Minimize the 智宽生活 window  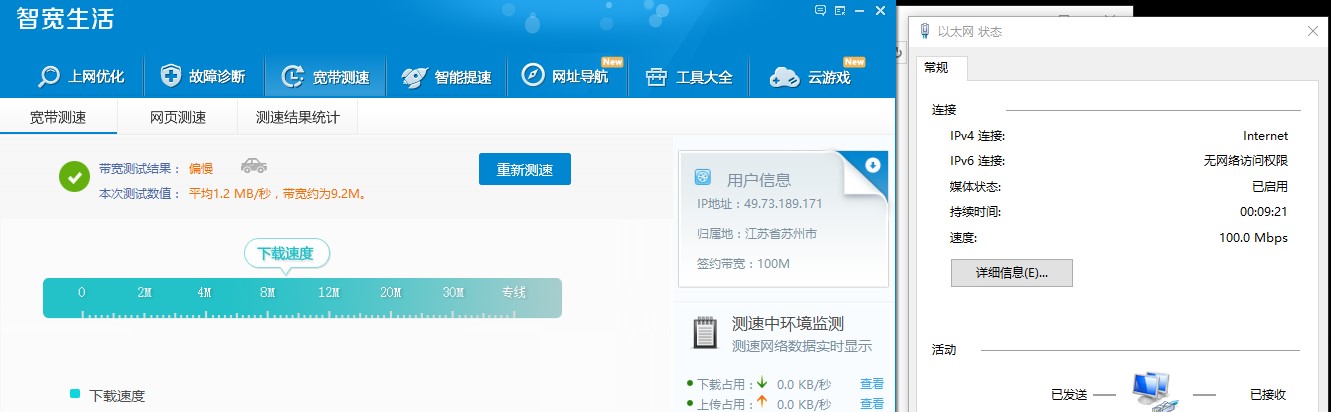click(860, 10)
